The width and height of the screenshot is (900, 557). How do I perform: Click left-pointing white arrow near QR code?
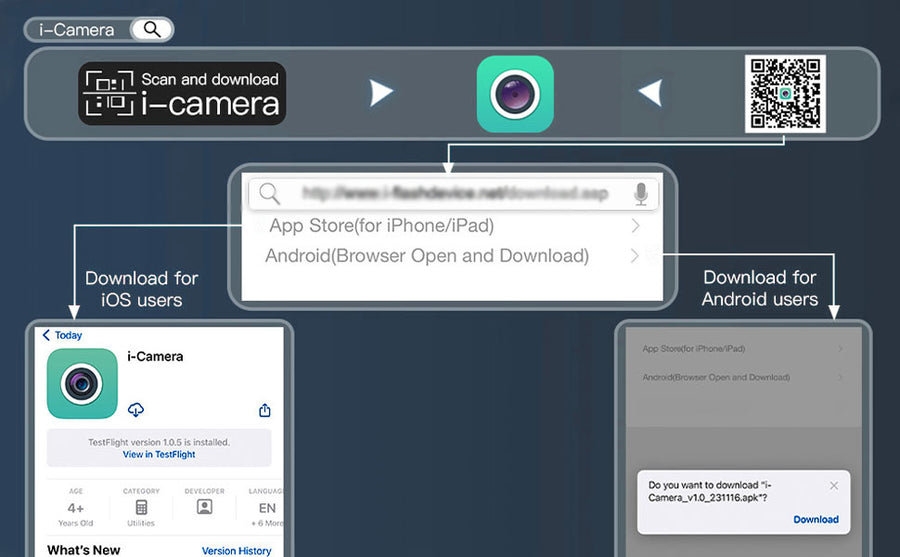coord(650,94)
